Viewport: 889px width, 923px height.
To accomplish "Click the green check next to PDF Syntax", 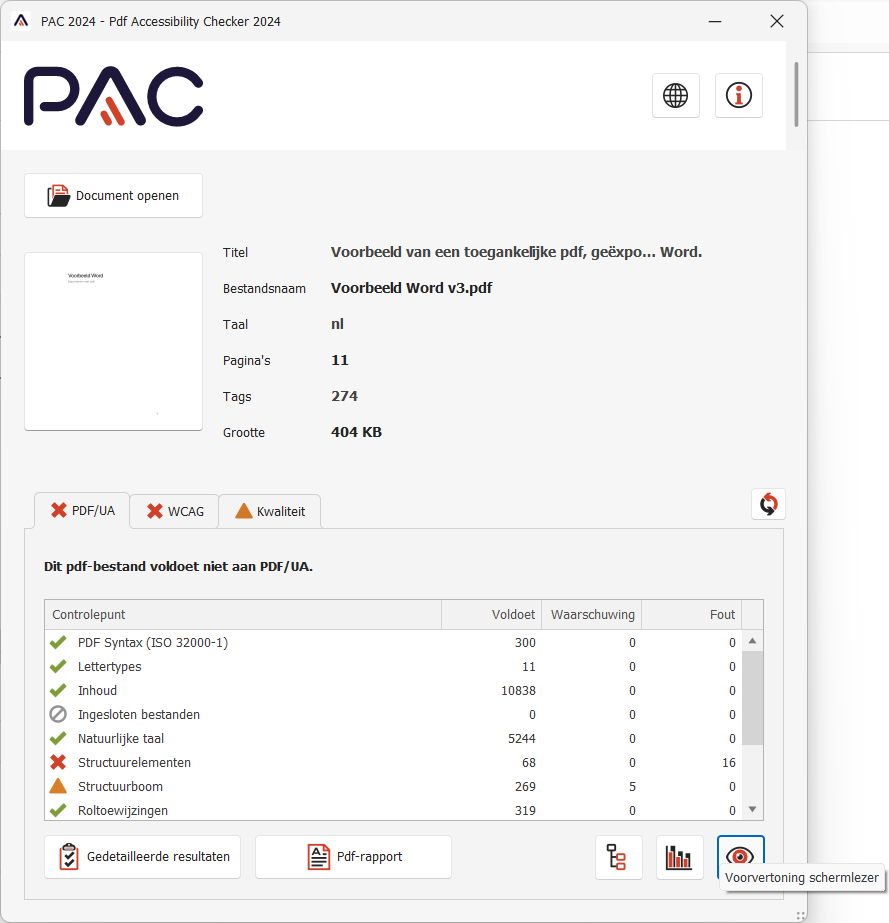I will tap(58, 642).
